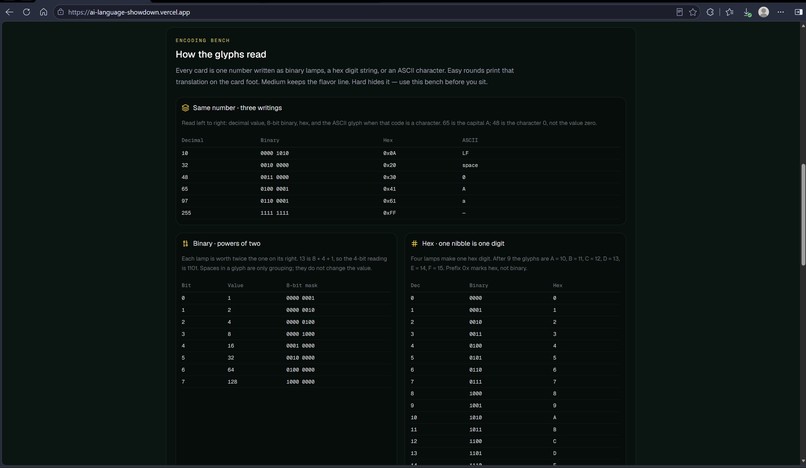Image resolution: width=806 pixels, height=468 pixels.
Task: Select hex digit 'D' in the 13 row
Action: point(555,454)
